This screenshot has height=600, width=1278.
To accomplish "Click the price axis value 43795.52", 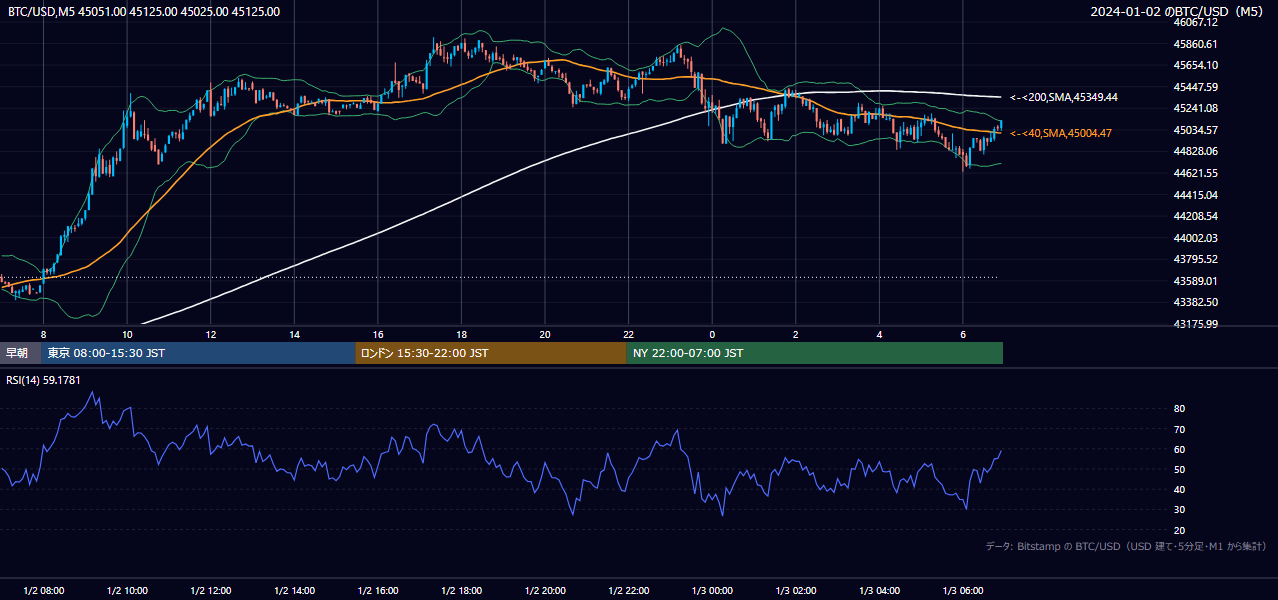I will click(1196, 259).
